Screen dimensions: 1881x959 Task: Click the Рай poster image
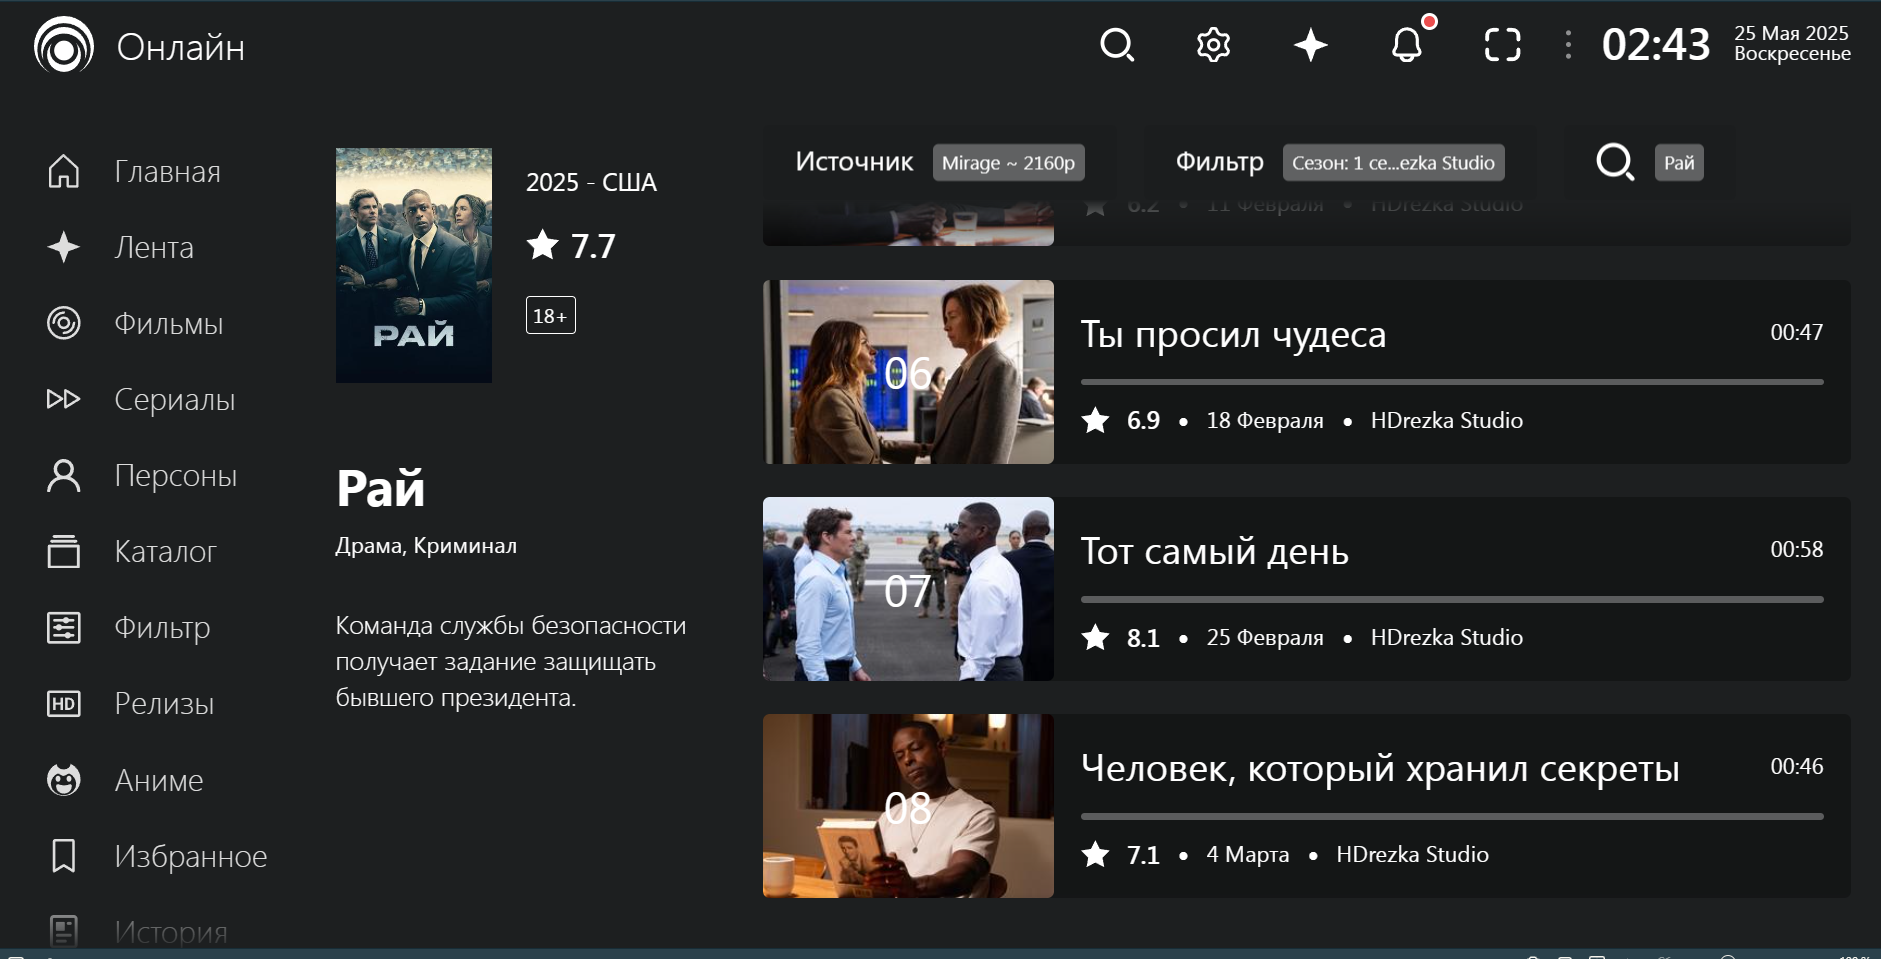click(413, 265)
